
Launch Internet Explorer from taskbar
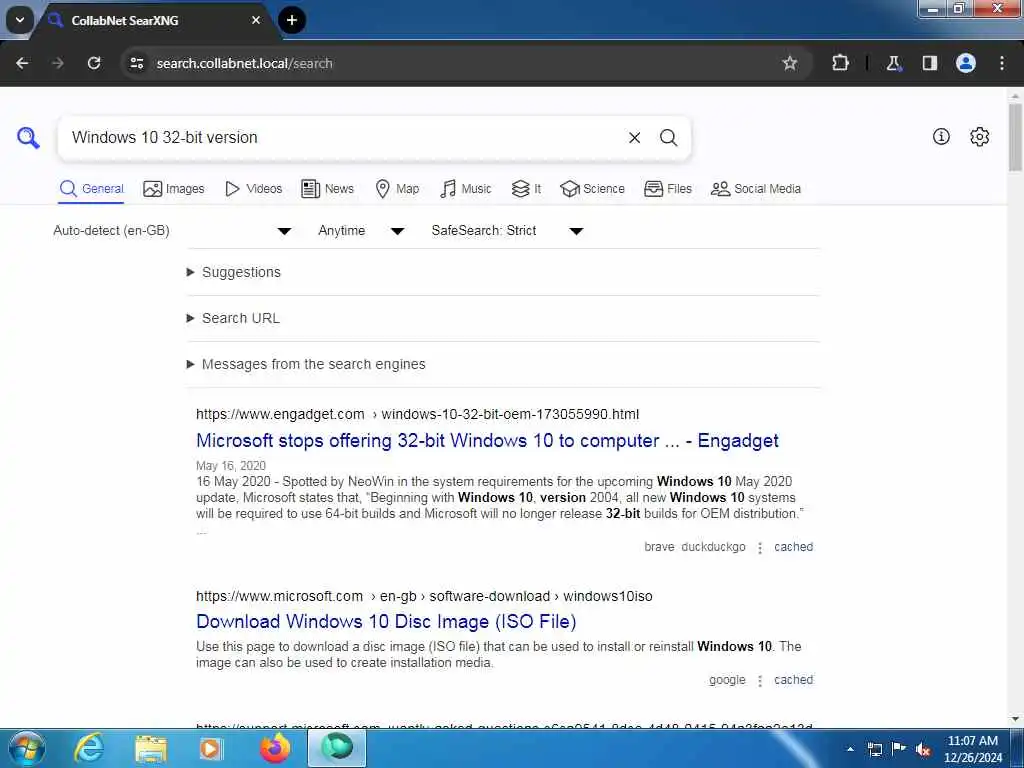[x=89, y=748]
